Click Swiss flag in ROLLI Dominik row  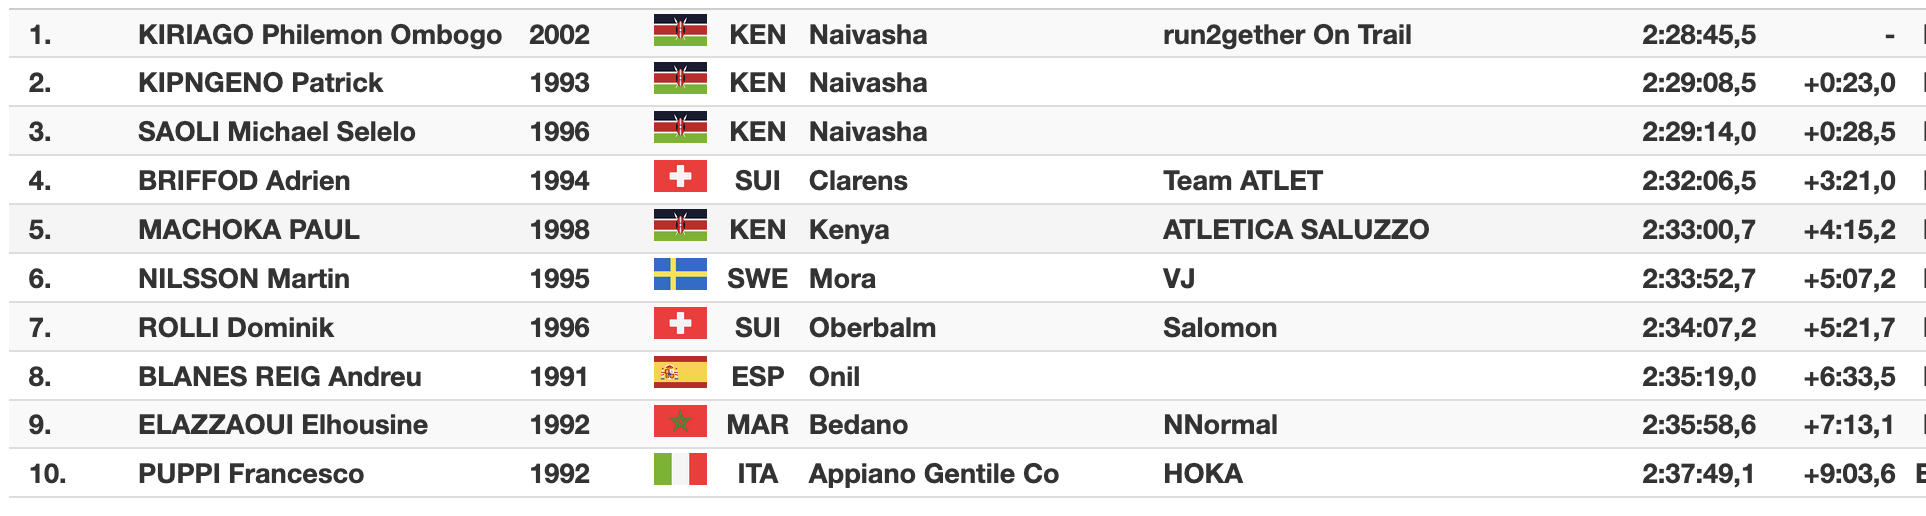point(680,324)
